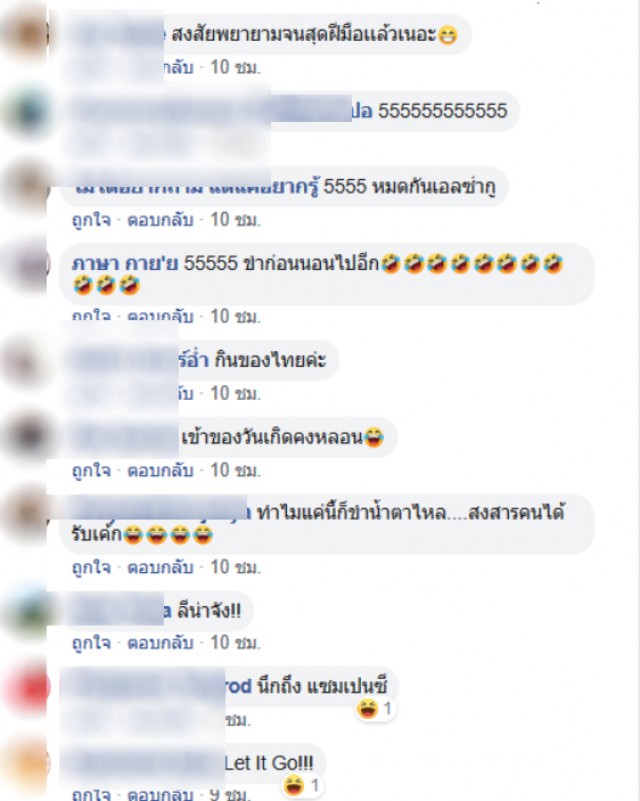
Task: Reply to the ลีน่าจัง!! comment
Action: [160, 643]
